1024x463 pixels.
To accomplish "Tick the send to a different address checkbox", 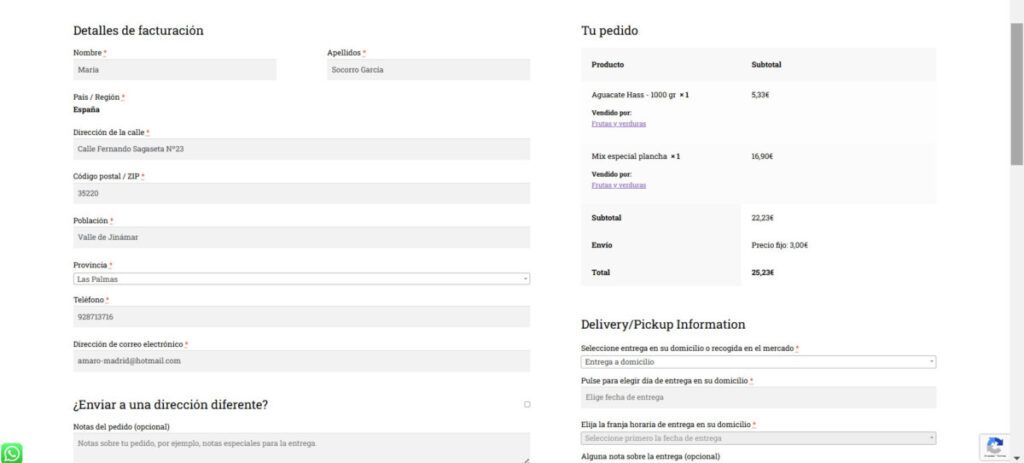I will click(x=527, y=404).
